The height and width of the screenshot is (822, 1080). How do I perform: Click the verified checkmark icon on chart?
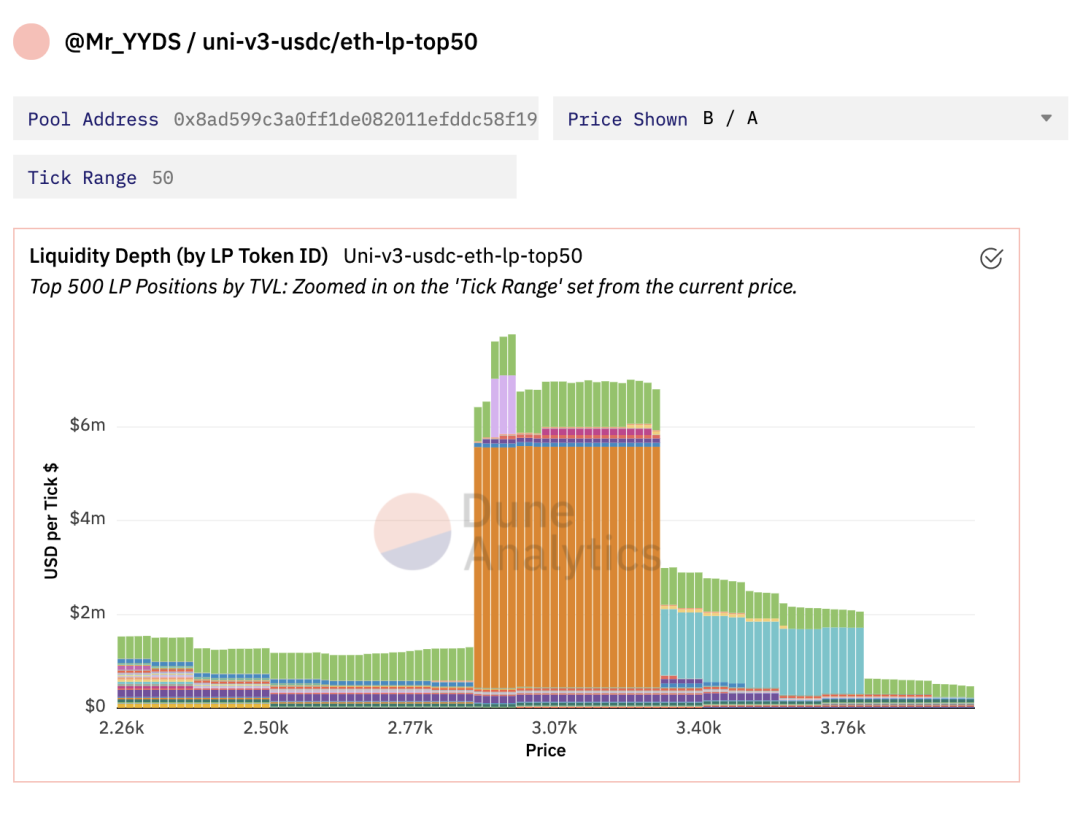point(990,258)
